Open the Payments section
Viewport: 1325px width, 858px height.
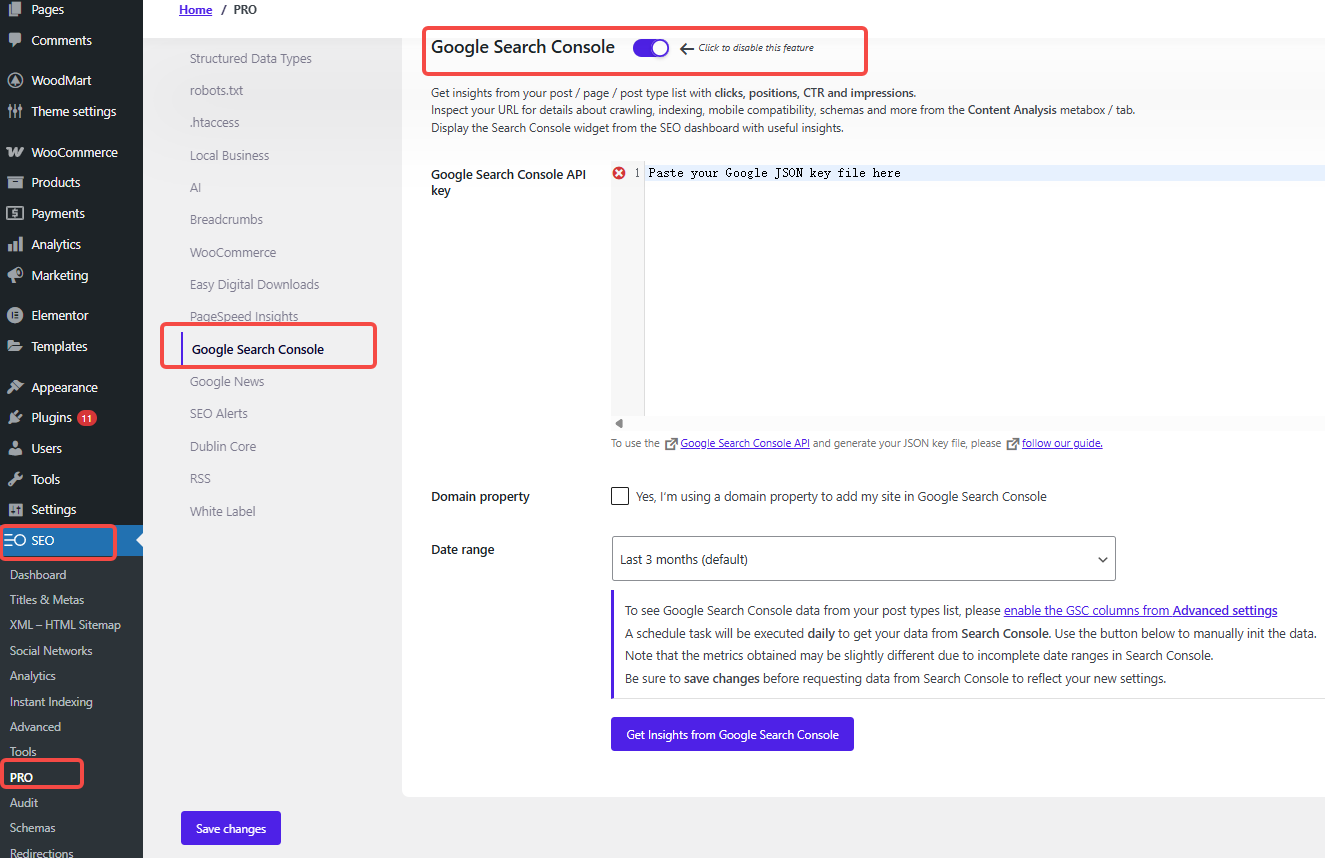click(x=58, y=212)
